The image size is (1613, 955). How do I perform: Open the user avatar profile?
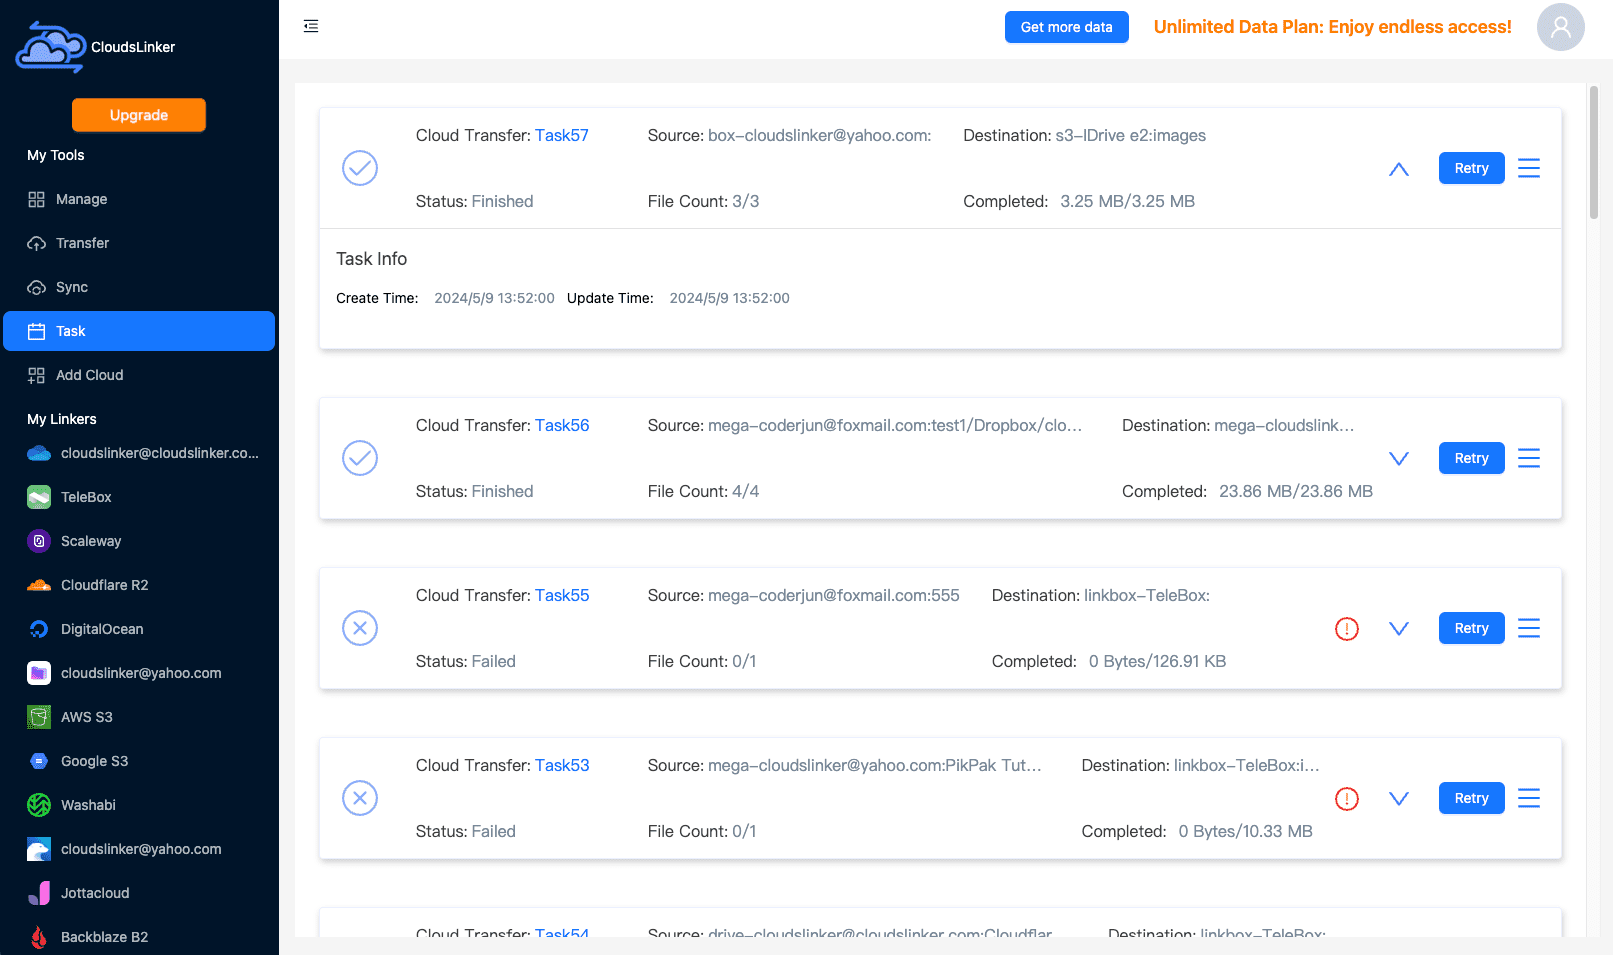pyautogui.click(x=1560, y=27)
